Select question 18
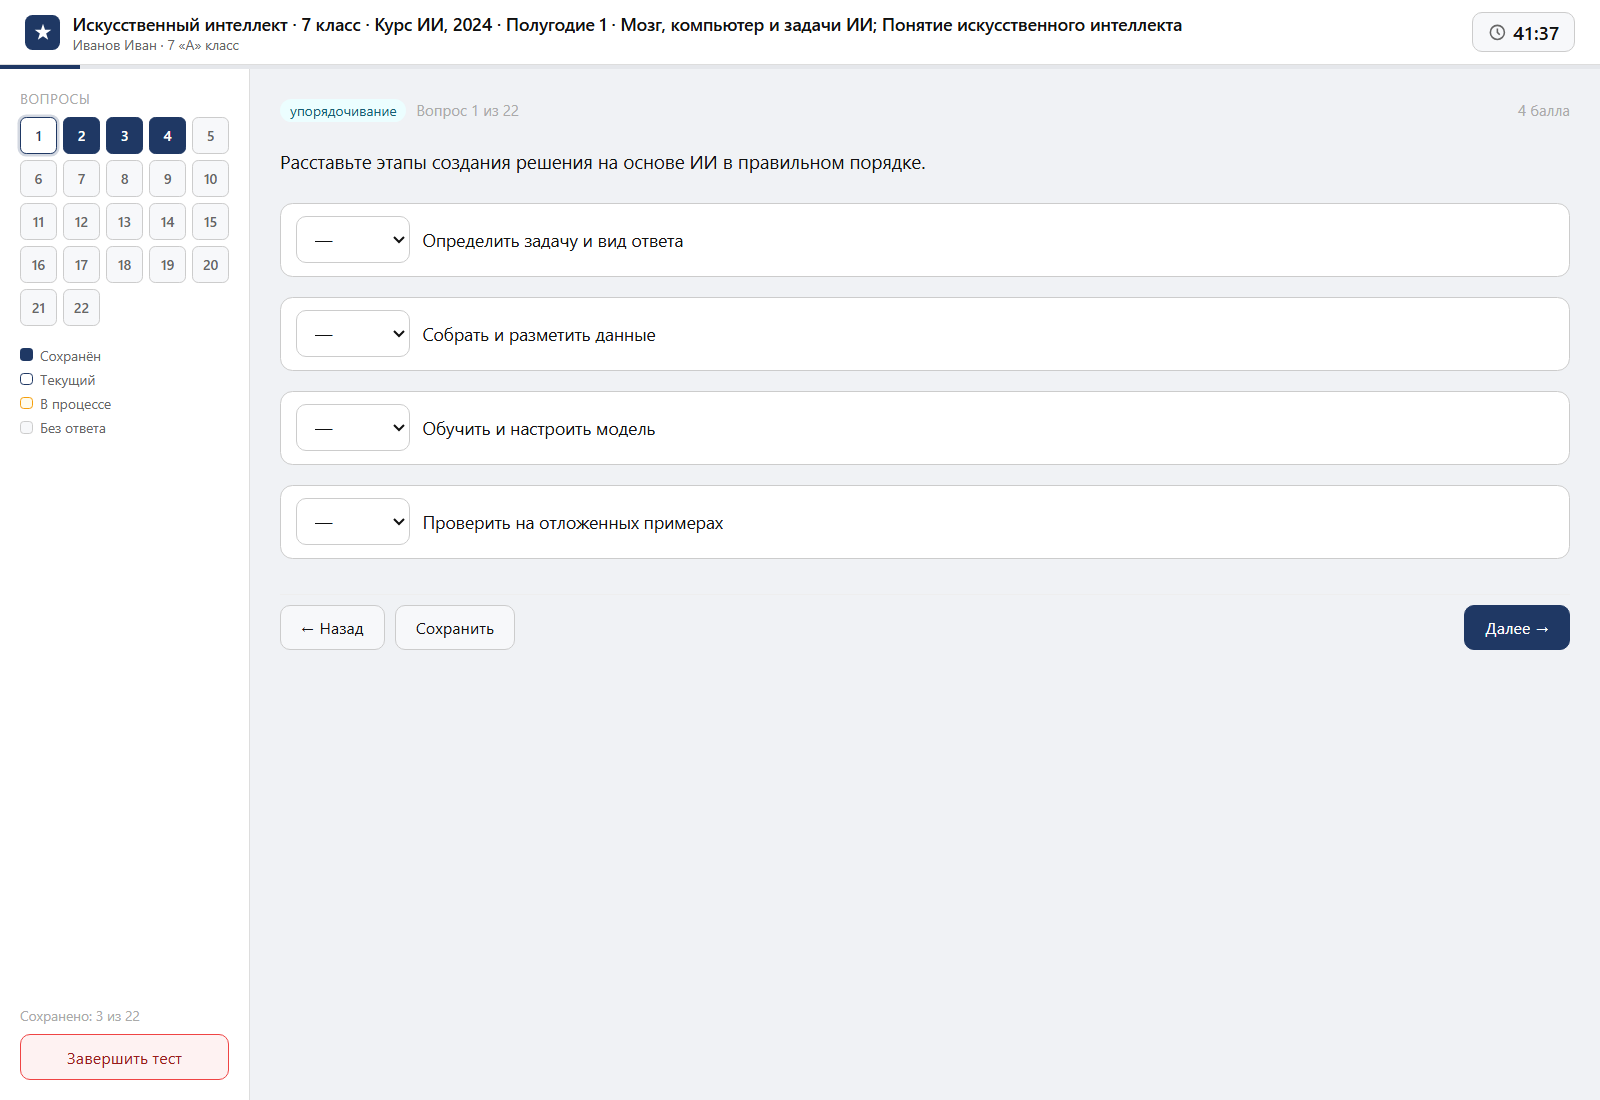This screenshot has width=1600, height=1100. (124, 265)
